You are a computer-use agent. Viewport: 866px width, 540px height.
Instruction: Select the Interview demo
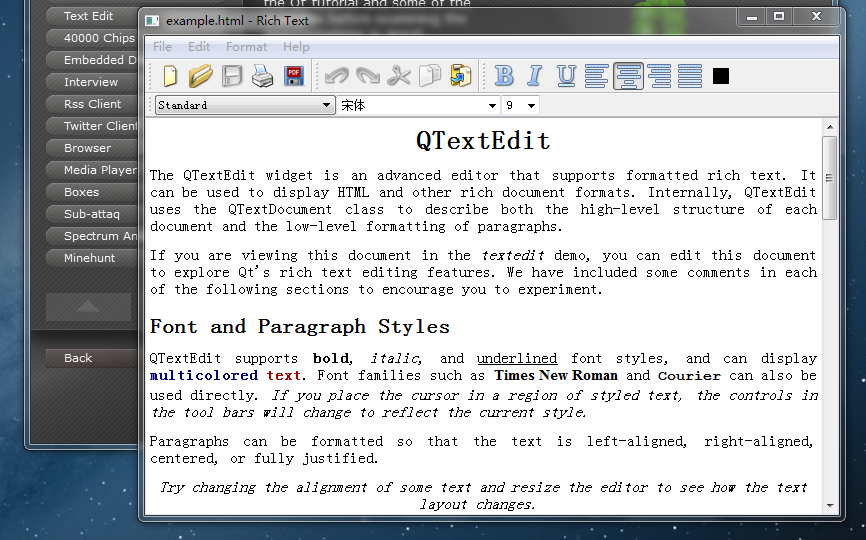(x=92, y=82)
